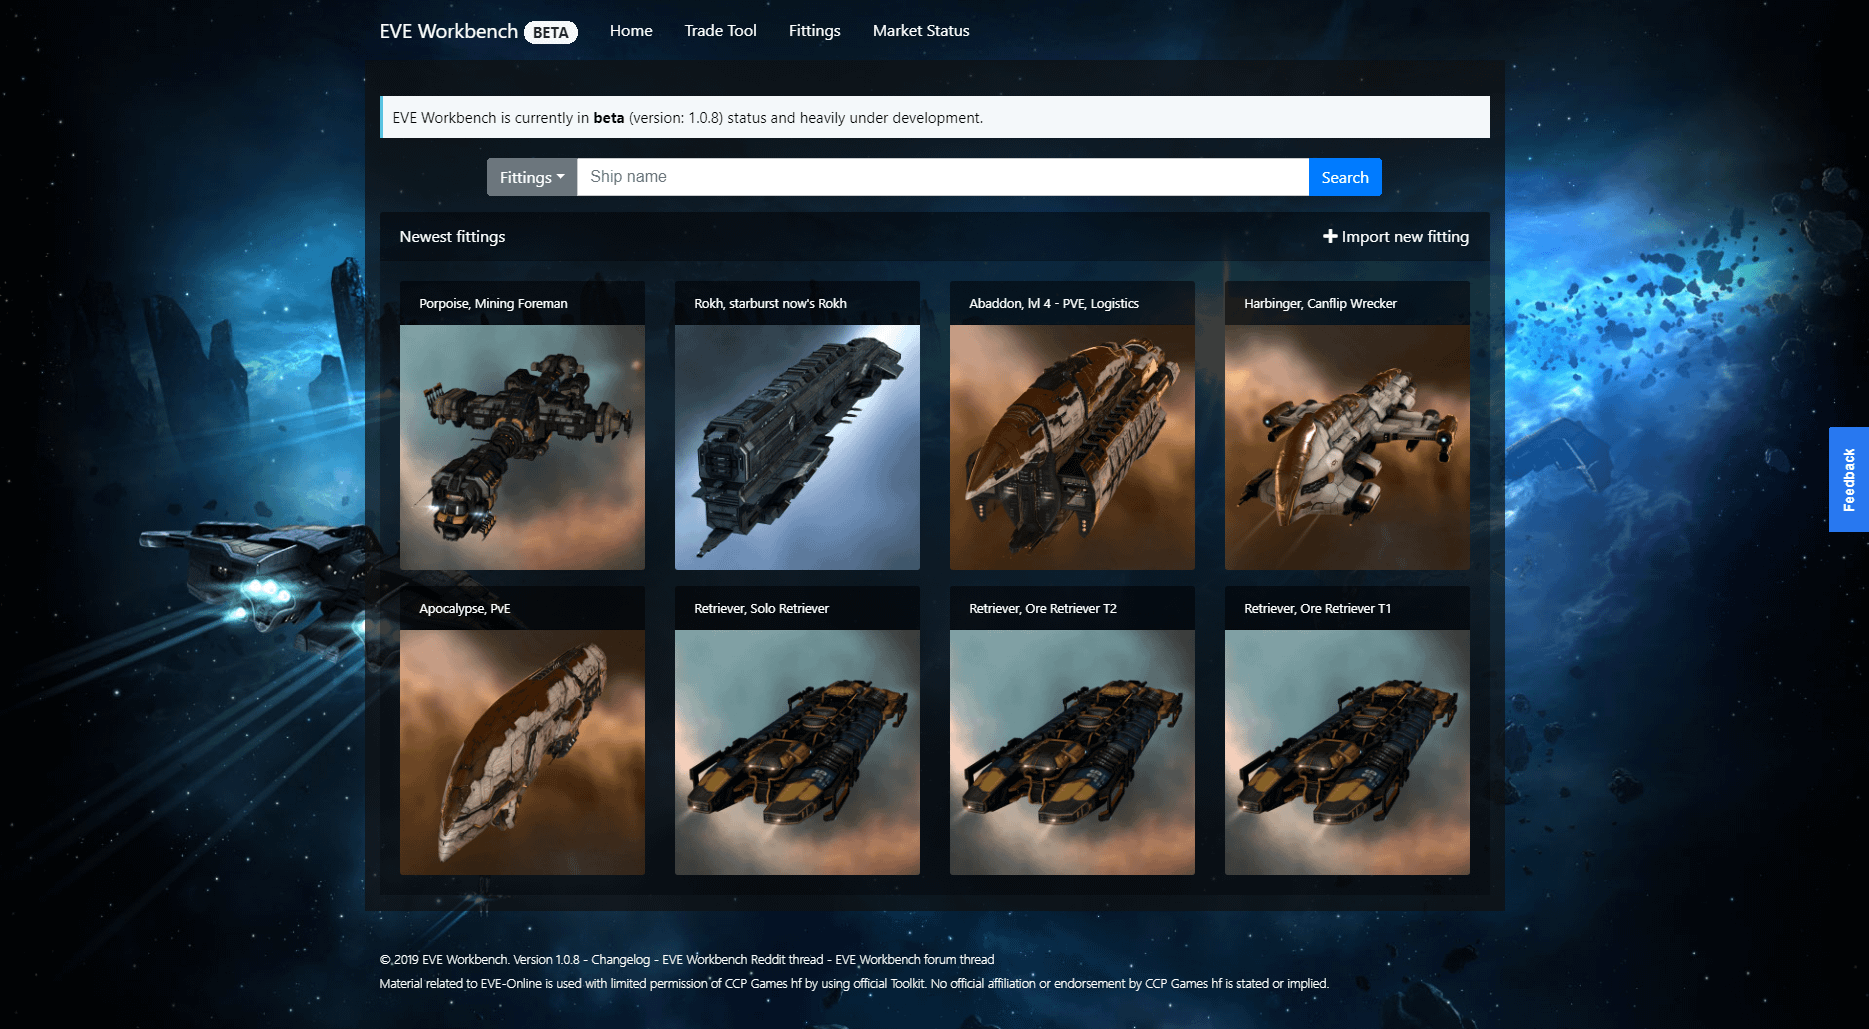Open the Abaddon, lvl 4 PVE ship image
Viewport: 1869px width, 1029px height.
[1072, 447]
